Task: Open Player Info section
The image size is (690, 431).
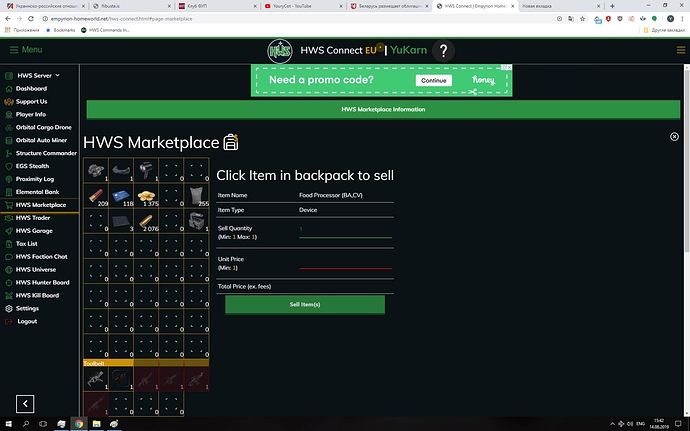Action: coord(31,114)
